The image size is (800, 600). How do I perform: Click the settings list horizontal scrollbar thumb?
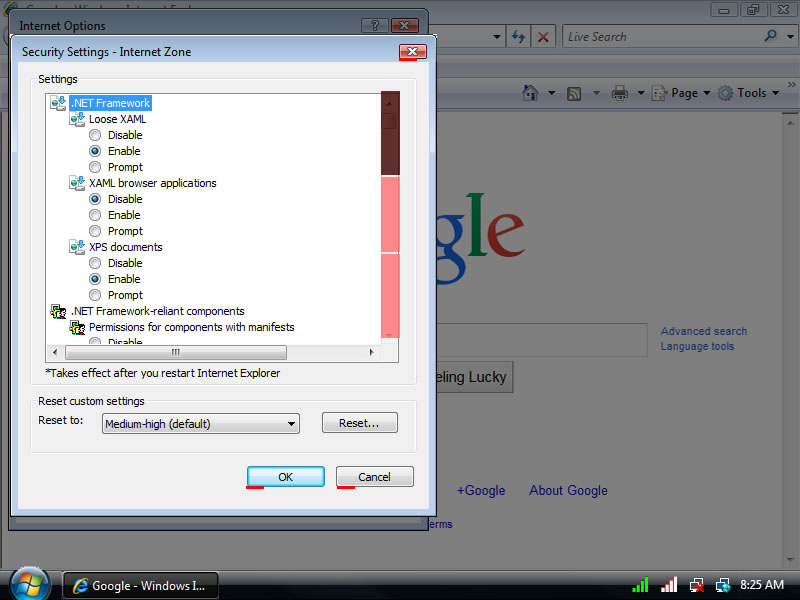coord(176,353)
